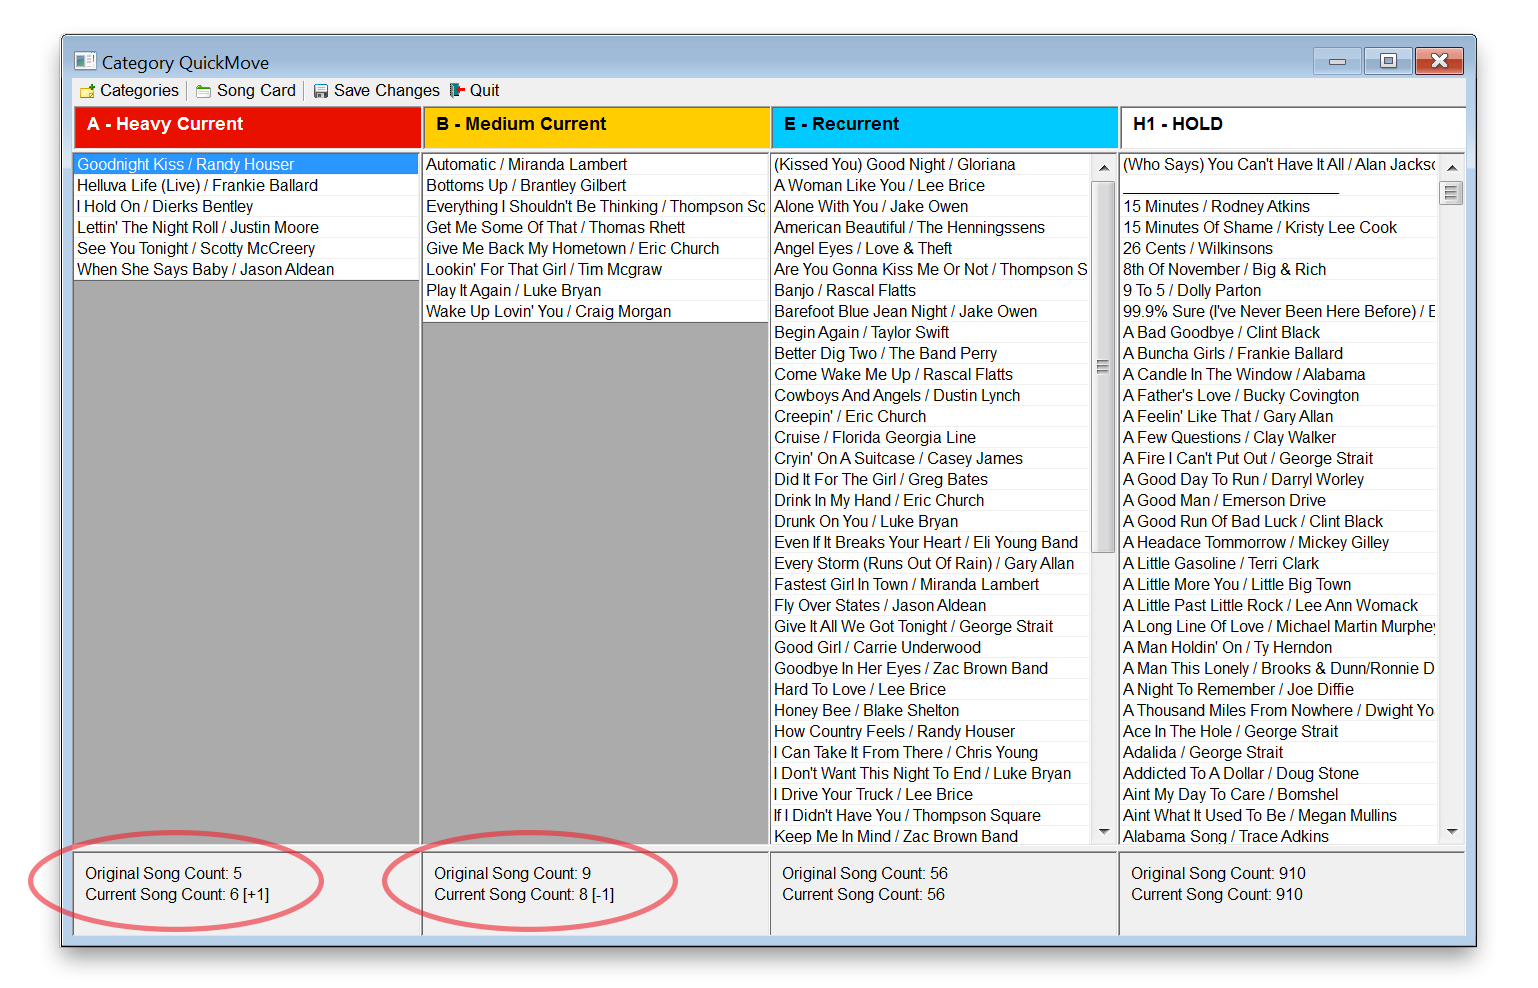Viewport: 1538px width, 988px height.
Task: Select Honey Bee / Blake Shelton
Action: (x=852, y=710)
